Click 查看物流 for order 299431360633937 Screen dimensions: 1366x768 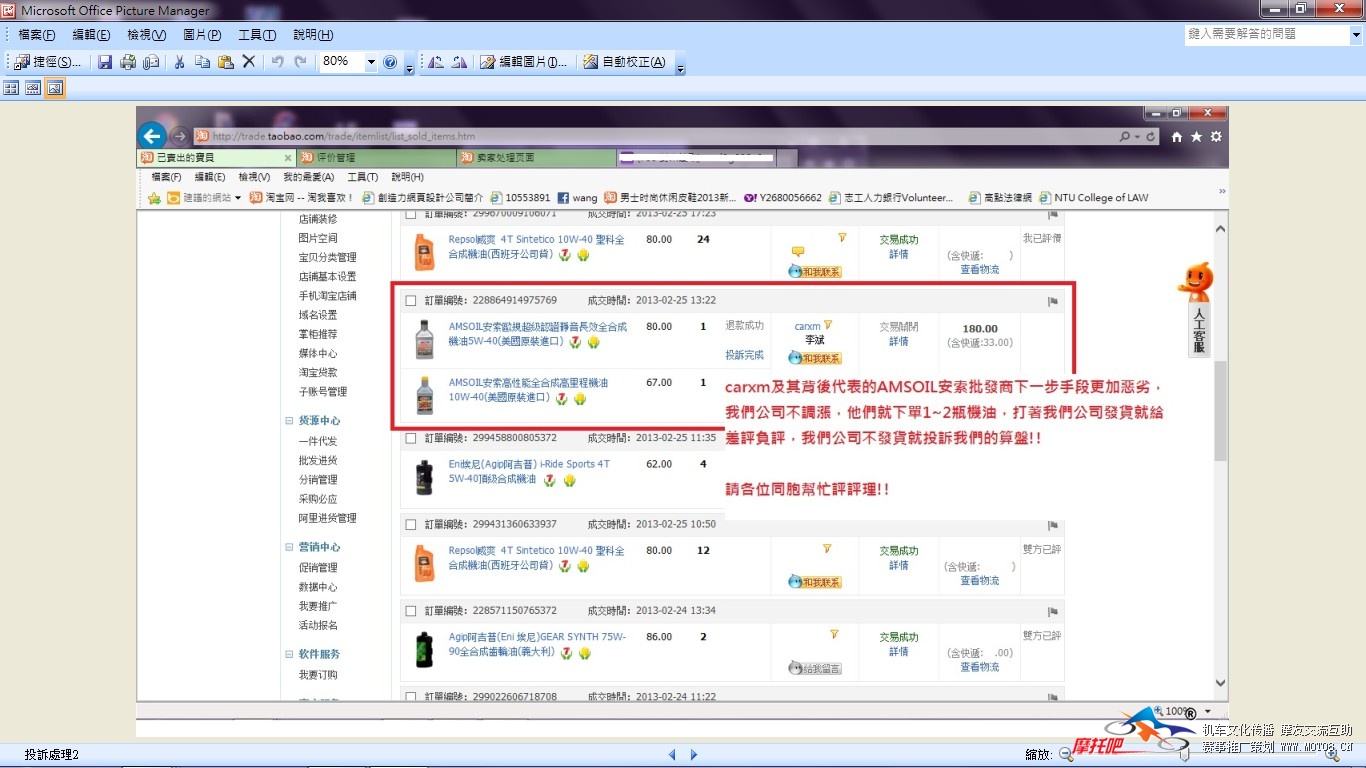(980, 581)
